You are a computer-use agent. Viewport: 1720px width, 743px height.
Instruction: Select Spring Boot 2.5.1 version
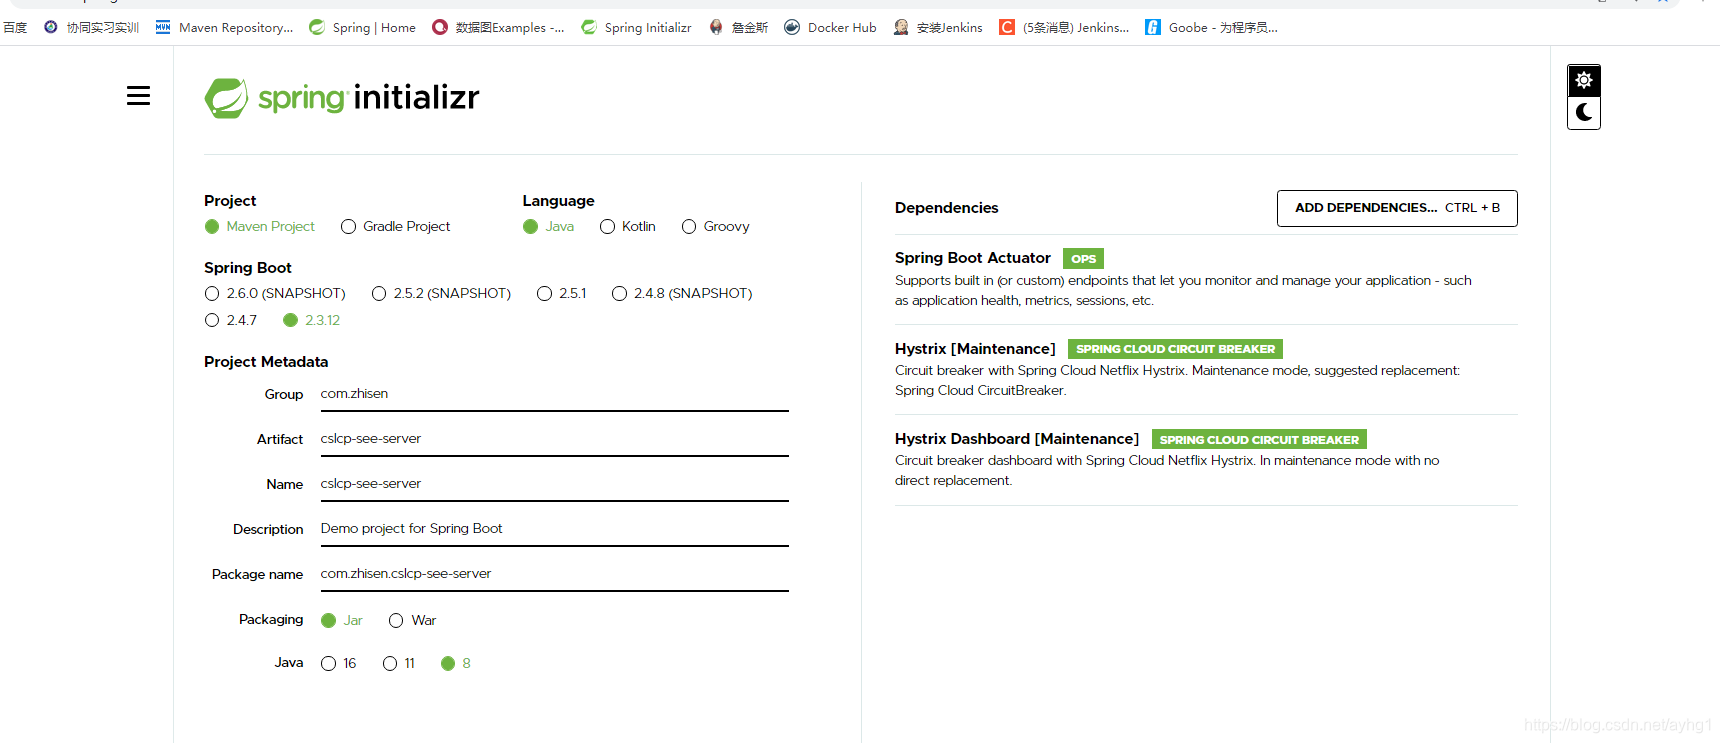(562, 294)
